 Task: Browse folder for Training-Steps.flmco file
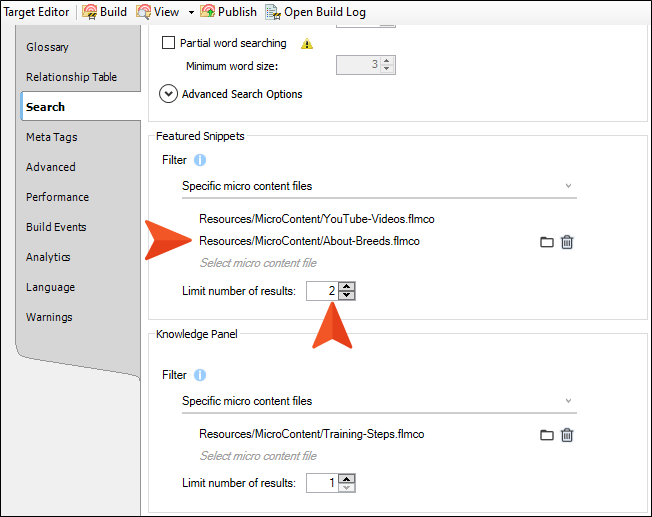tap(547, 435)
